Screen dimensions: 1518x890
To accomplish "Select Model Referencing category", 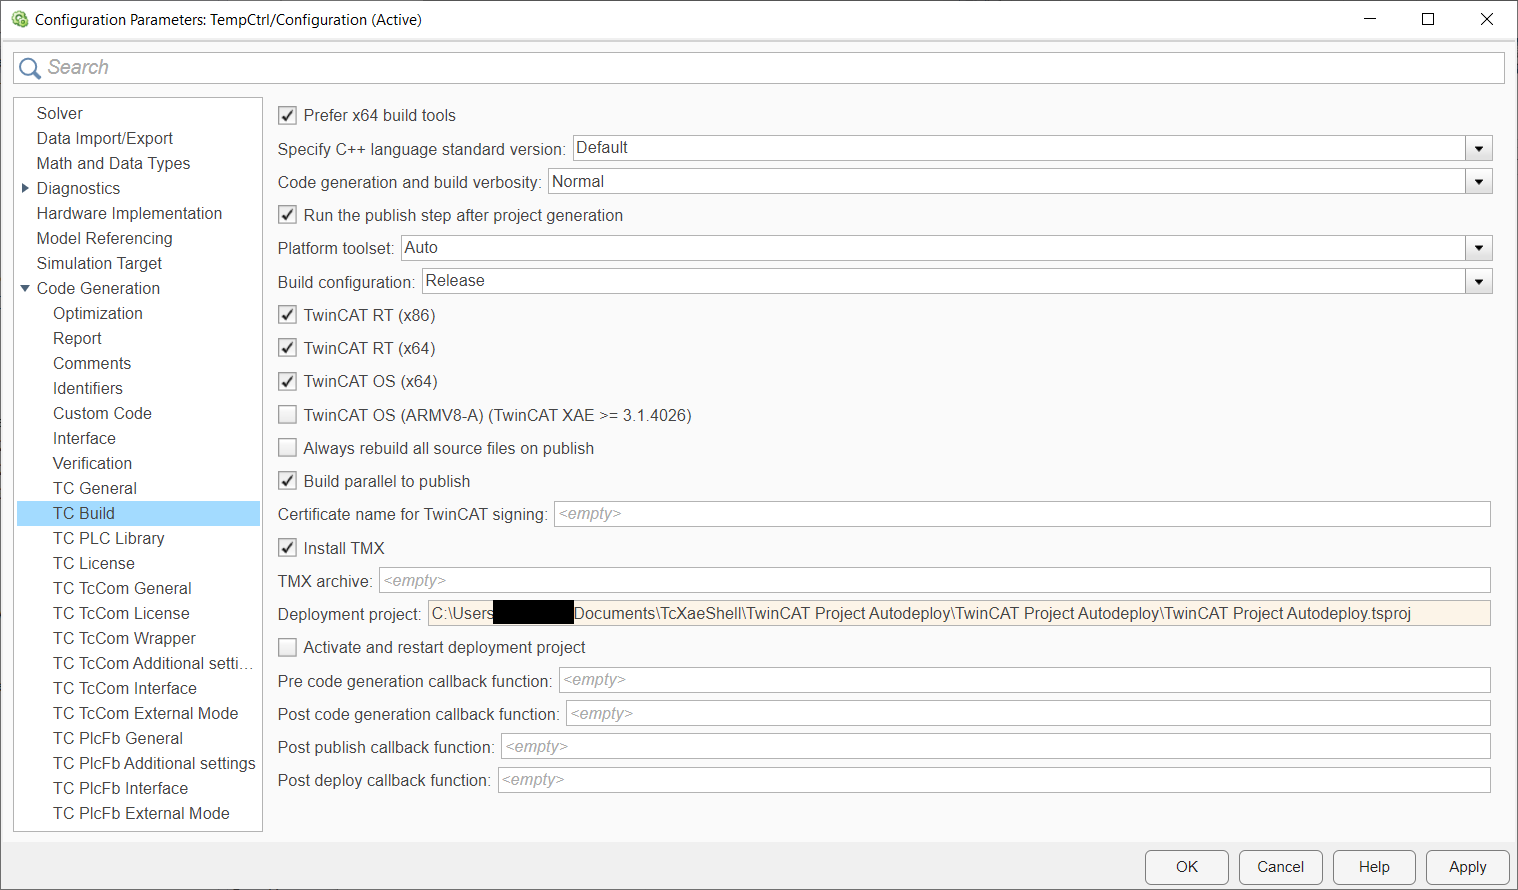I will coord(104,238).
